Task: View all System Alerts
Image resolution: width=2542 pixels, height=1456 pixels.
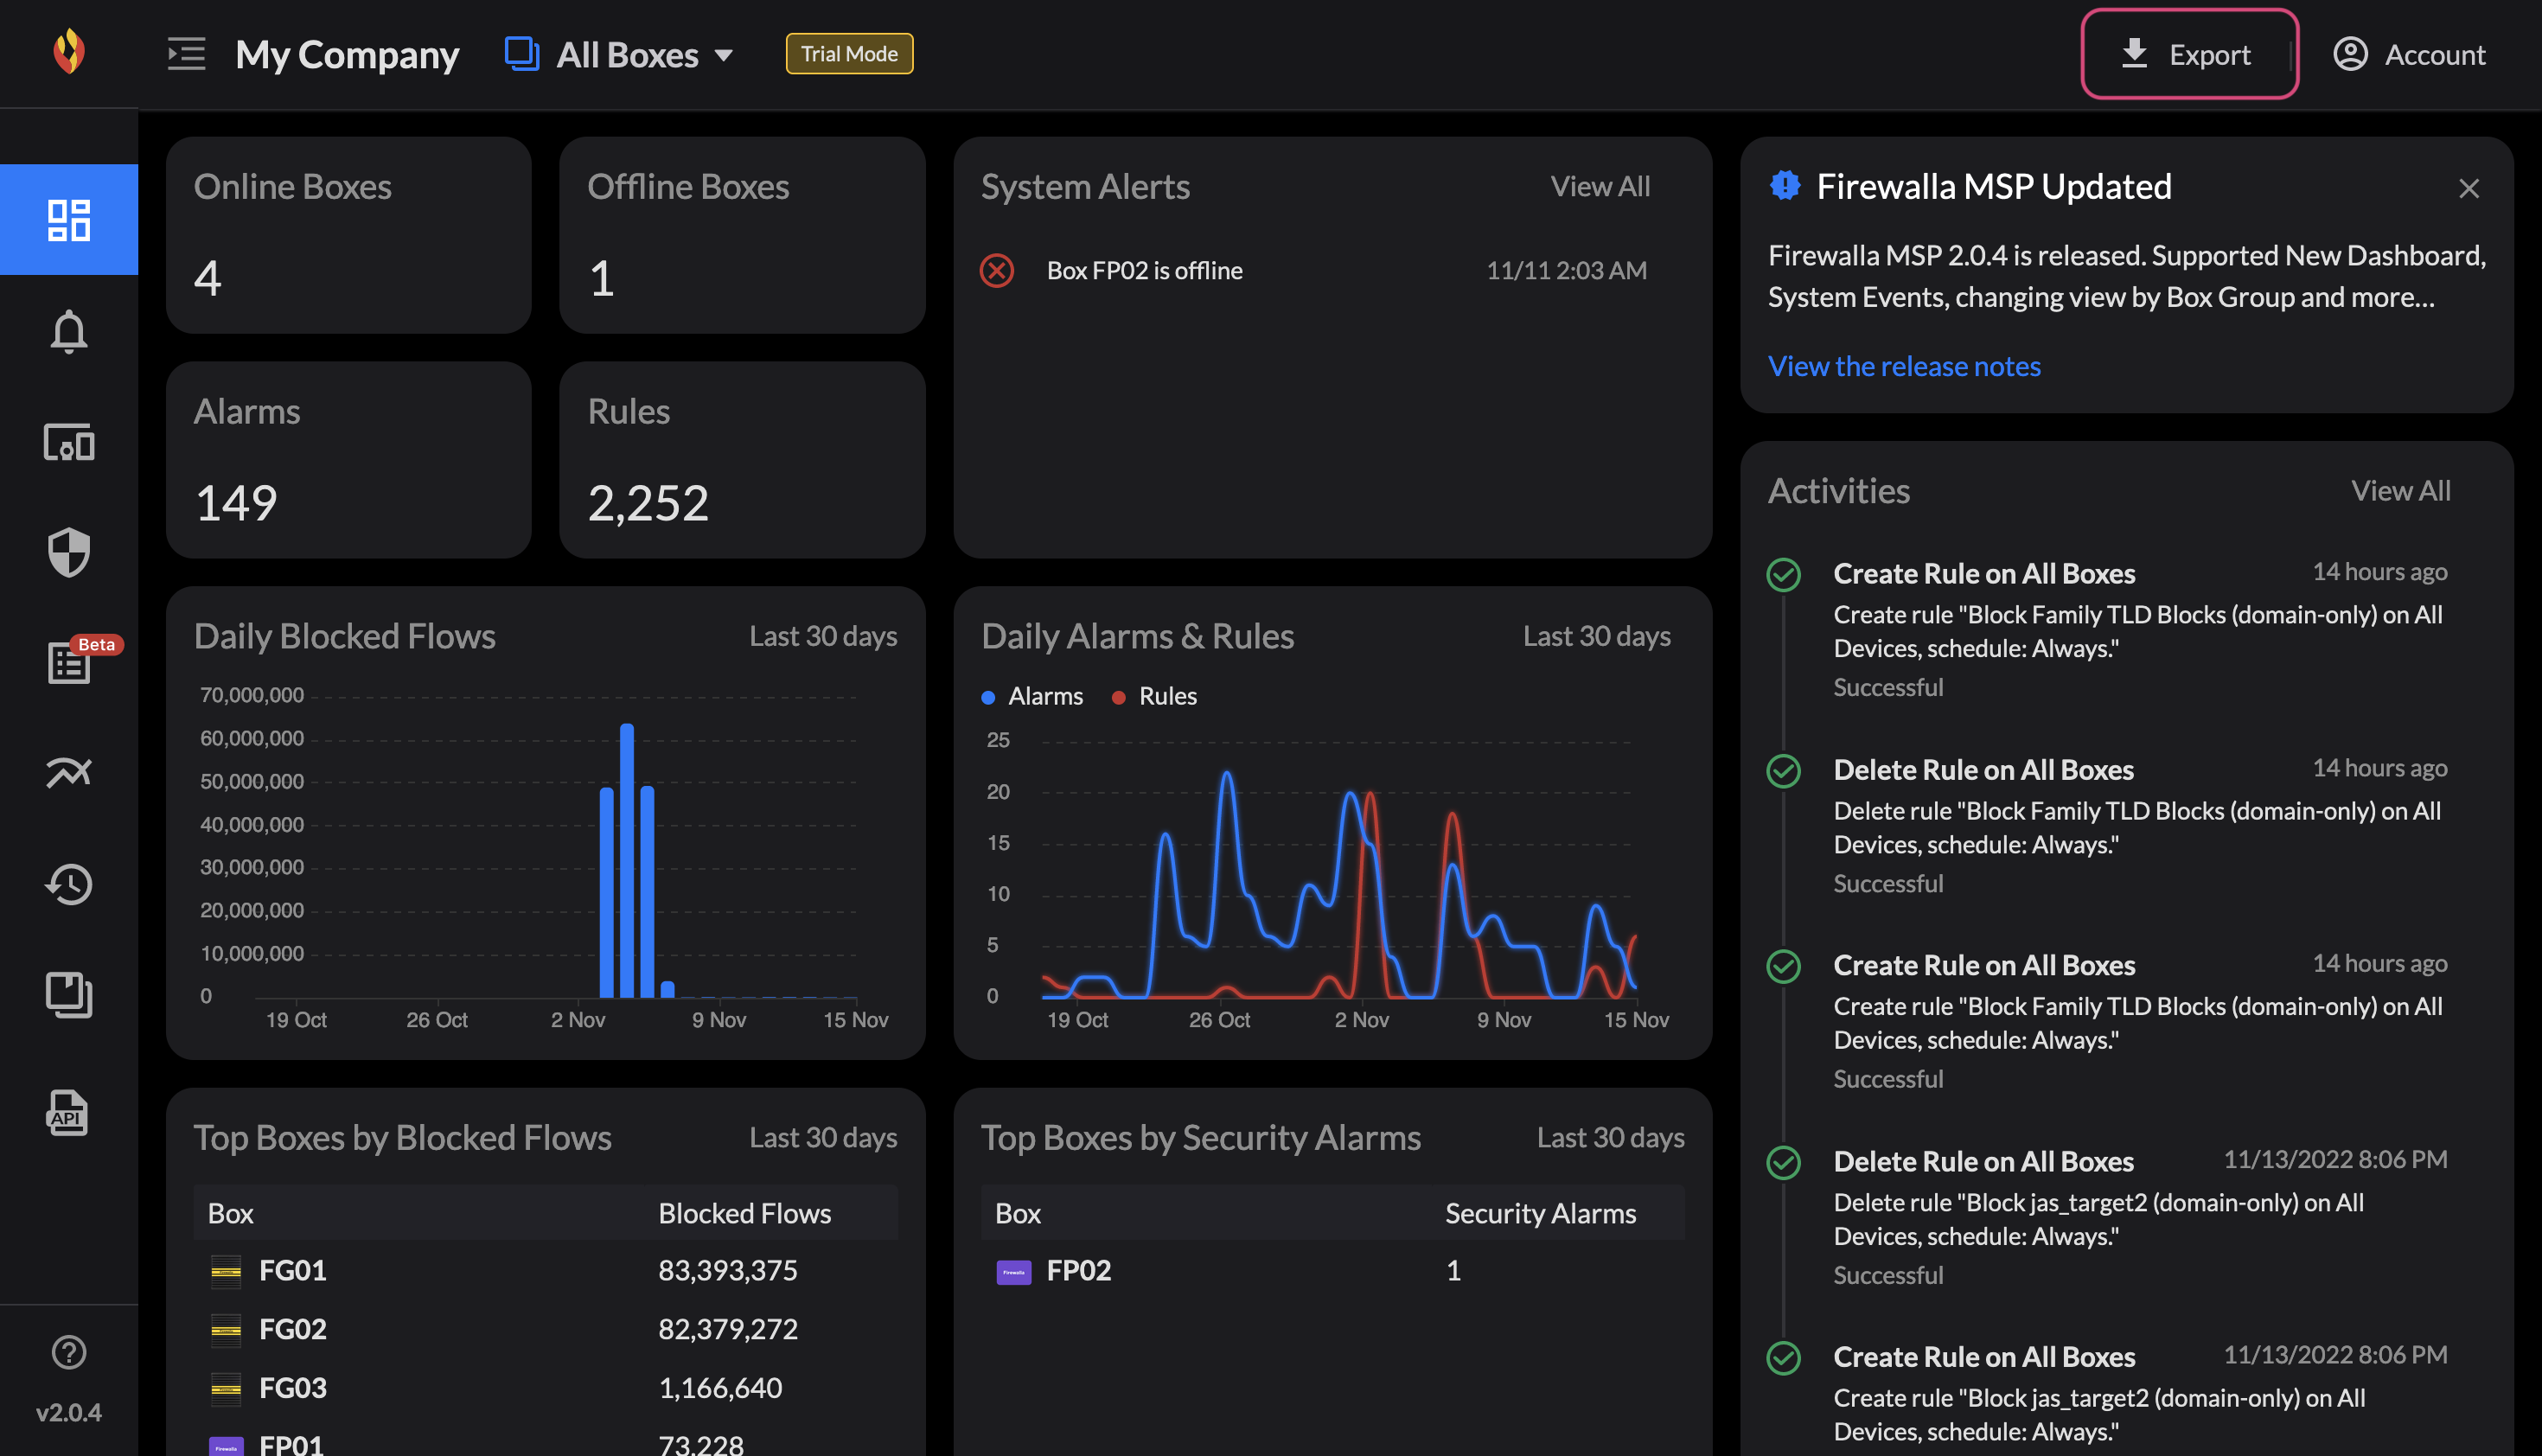Action: (1600, 186)
